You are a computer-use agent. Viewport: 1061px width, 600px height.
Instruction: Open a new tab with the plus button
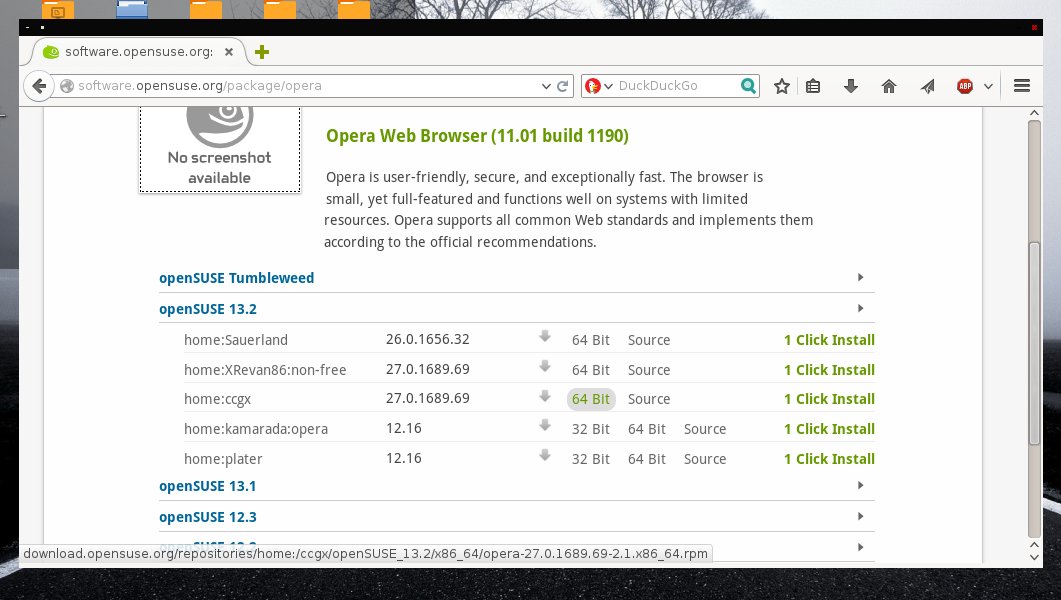pos(262,52)
